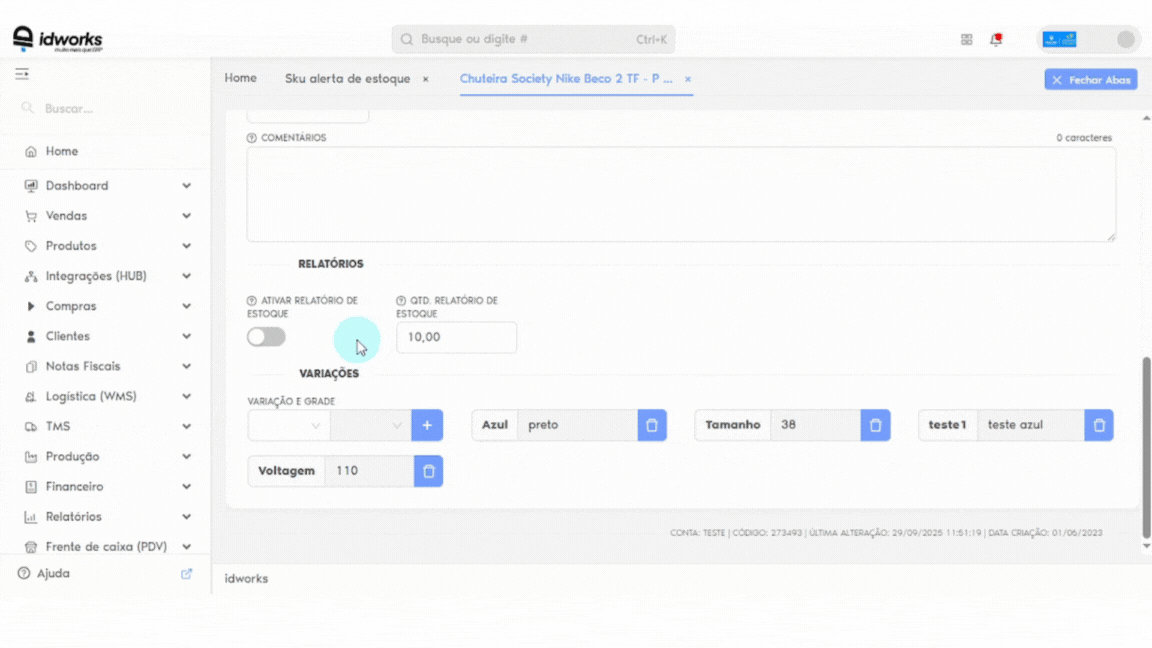
Task: Open the second grade dropdown
Action: point(370,425)
